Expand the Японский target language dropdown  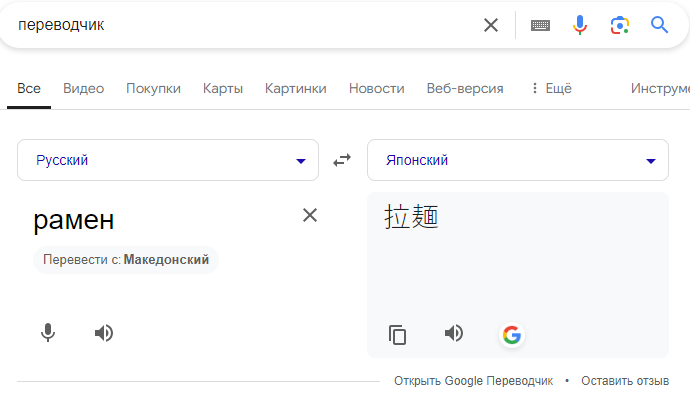(518, 160)
